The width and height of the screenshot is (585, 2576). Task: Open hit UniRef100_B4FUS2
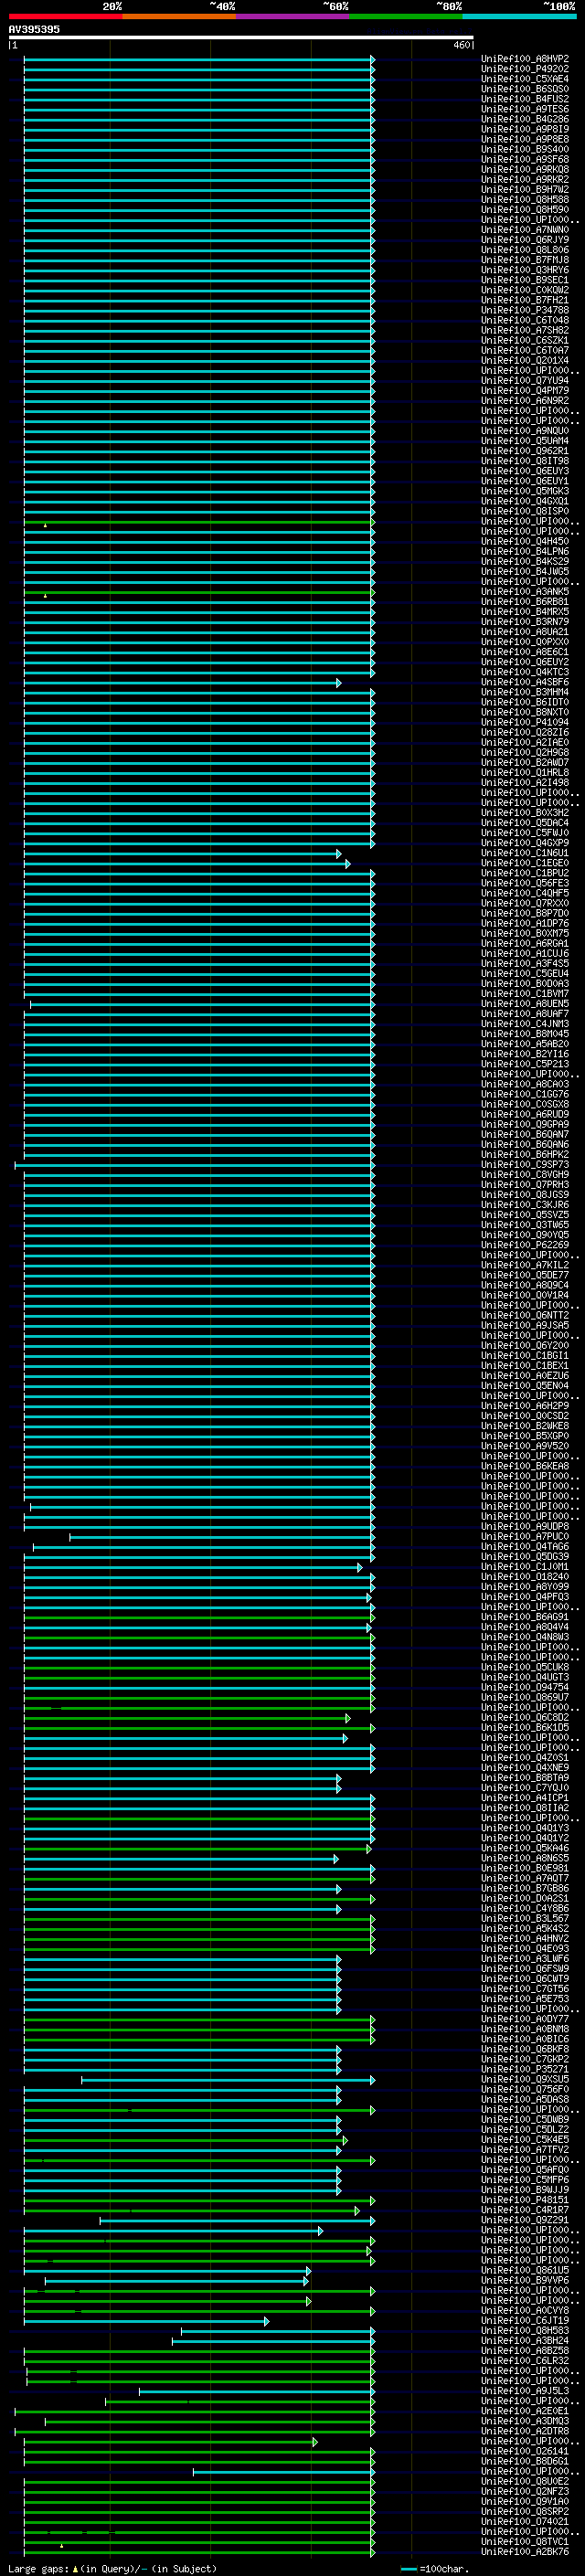525,99
